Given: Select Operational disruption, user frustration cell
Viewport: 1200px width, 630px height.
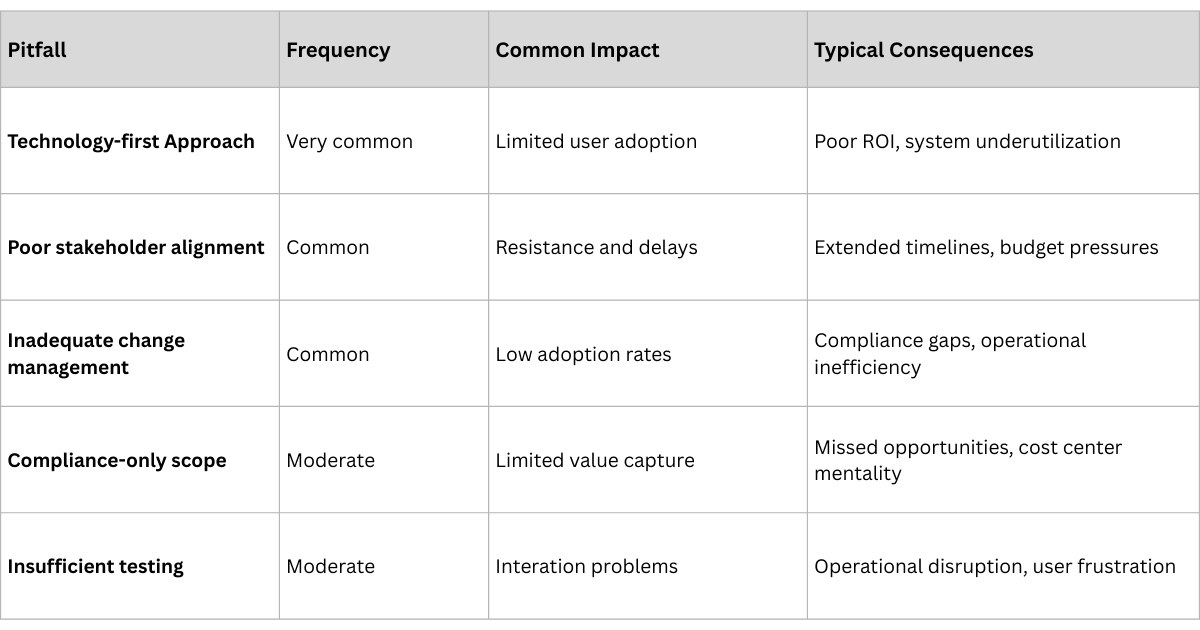Looking at the screenshot, I should click(994, 566).
